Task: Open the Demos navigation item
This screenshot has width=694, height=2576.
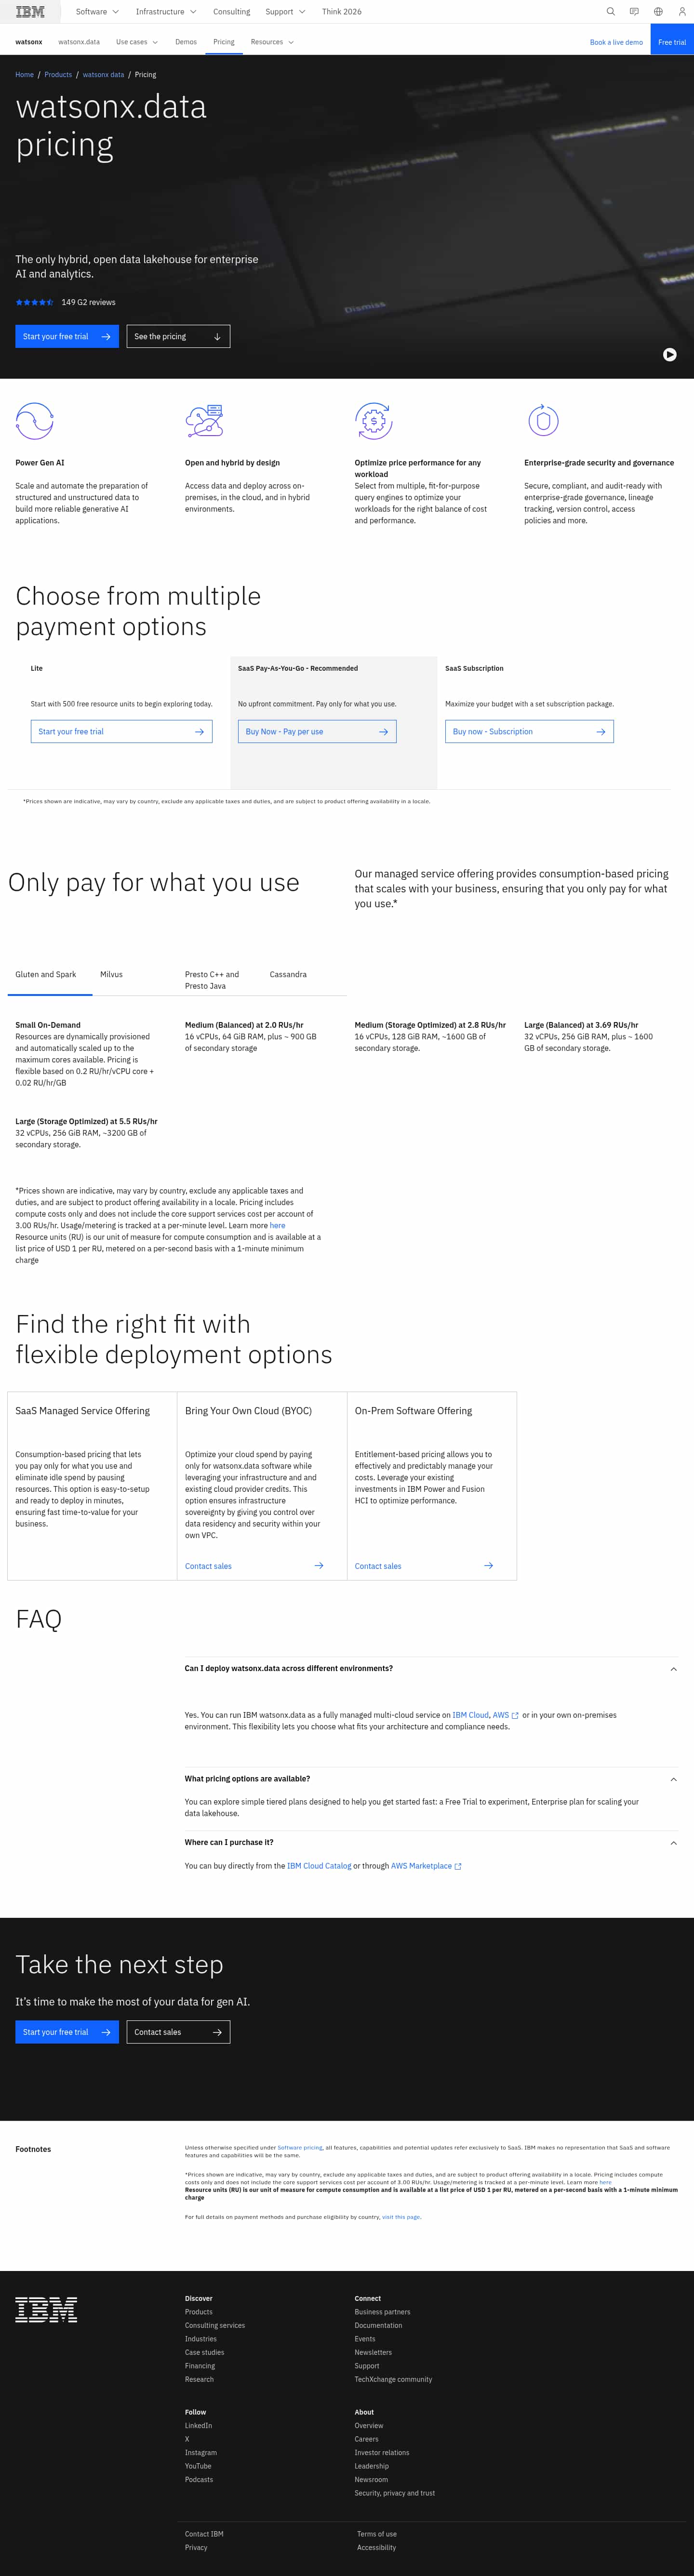Action: tap(186, 42)
